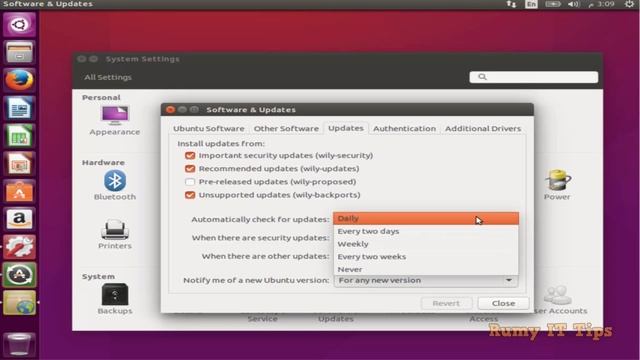Screen dimensions: 640x360
Task: Open Appearance settings in System Settings
Action: point(115,121)
